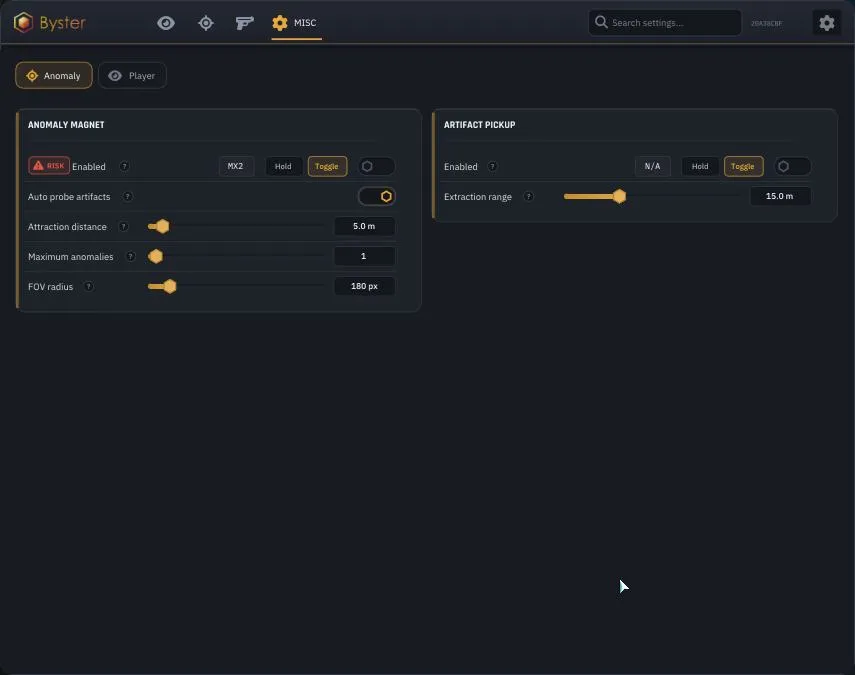Focus the Search settings field
855x675 pixels.
665,23
